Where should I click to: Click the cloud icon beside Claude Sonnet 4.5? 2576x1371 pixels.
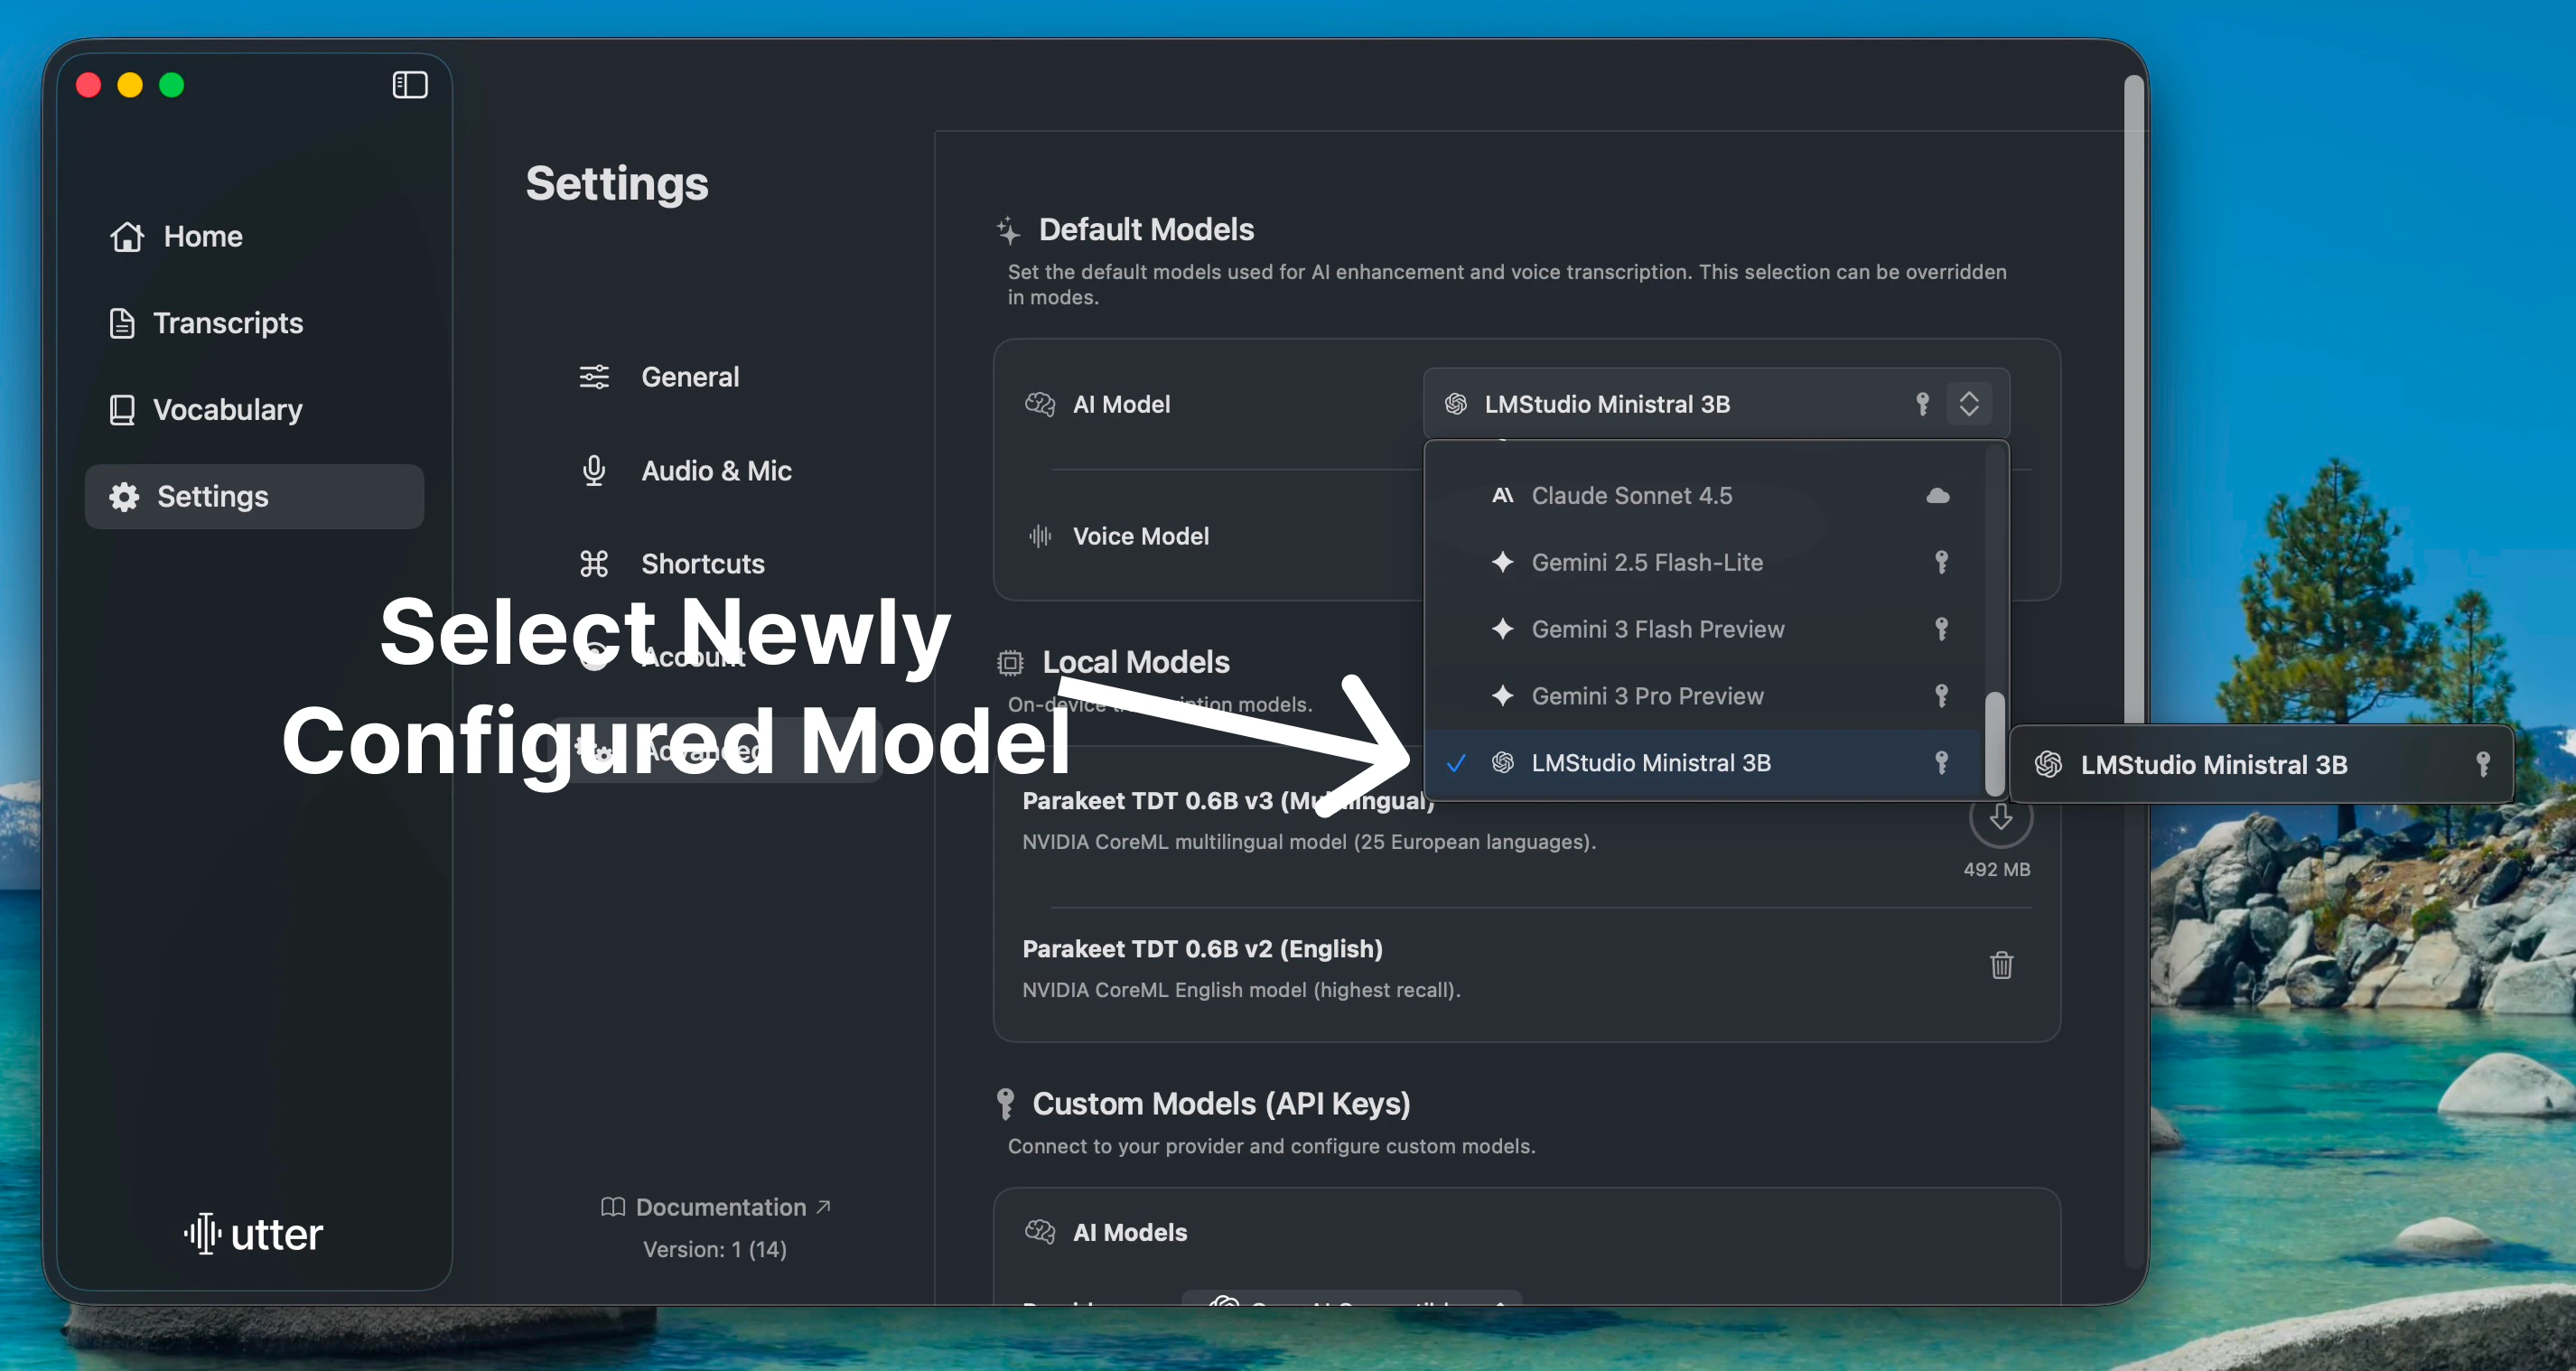click(1938, 495)
